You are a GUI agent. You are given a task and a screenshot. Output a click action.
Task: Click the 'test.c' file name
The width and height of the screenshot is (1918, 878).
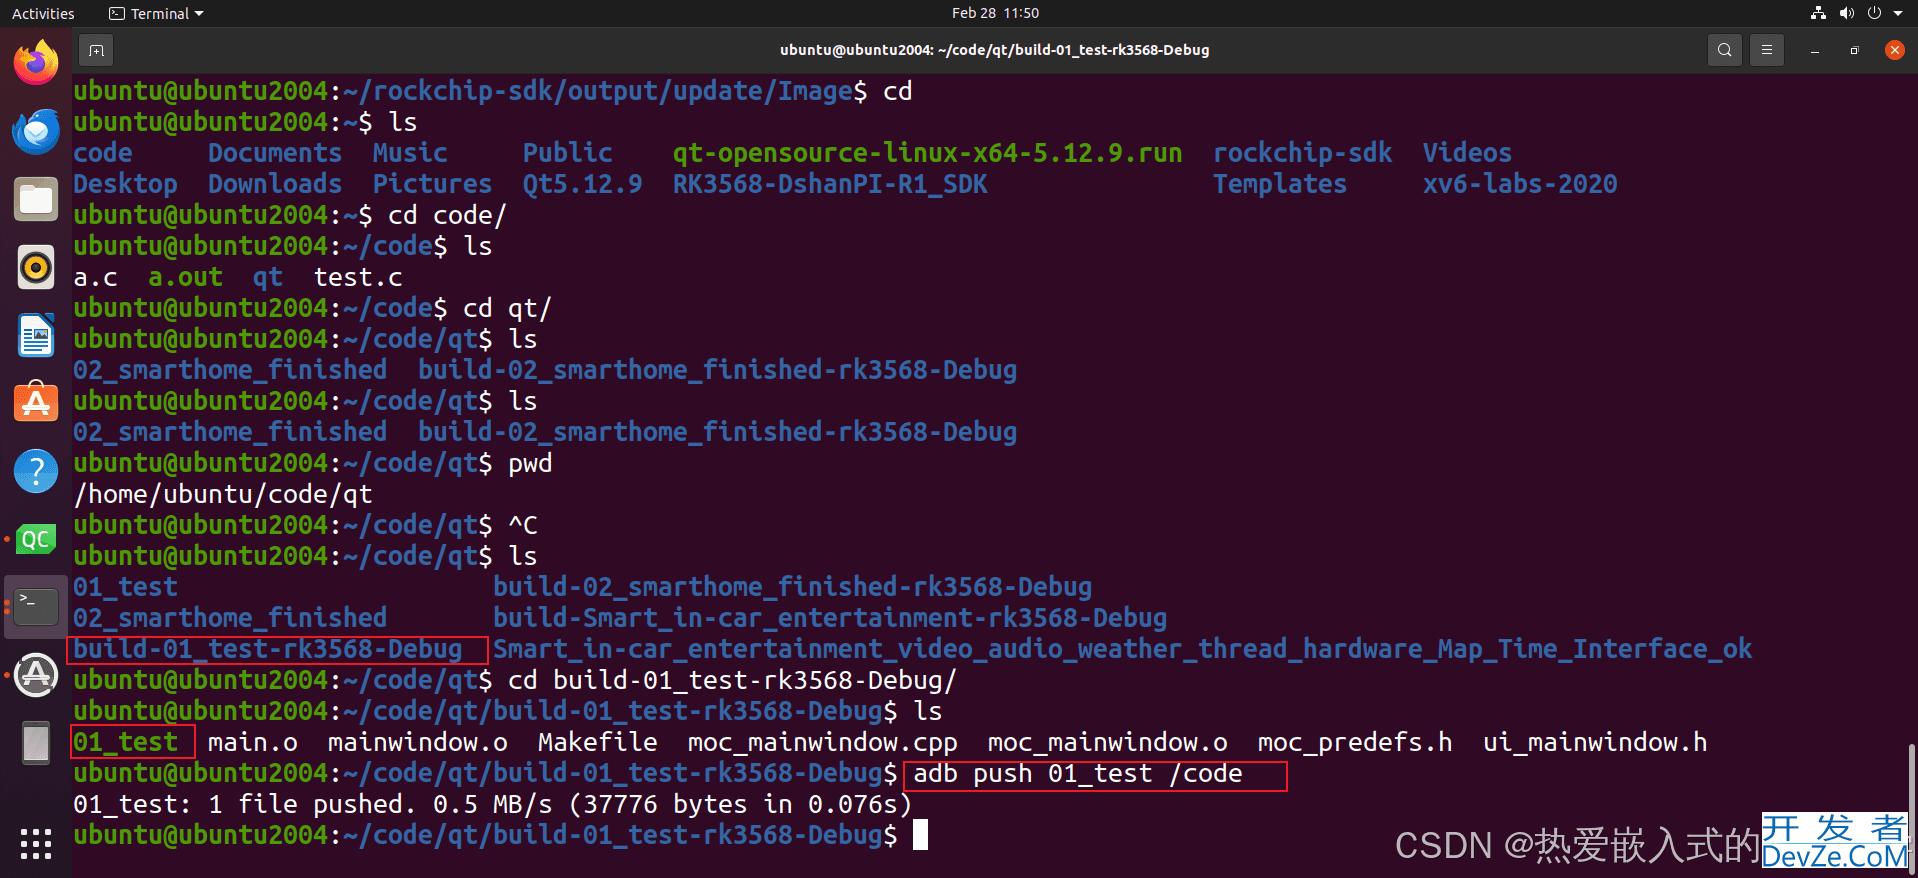(x=358, y=277)
